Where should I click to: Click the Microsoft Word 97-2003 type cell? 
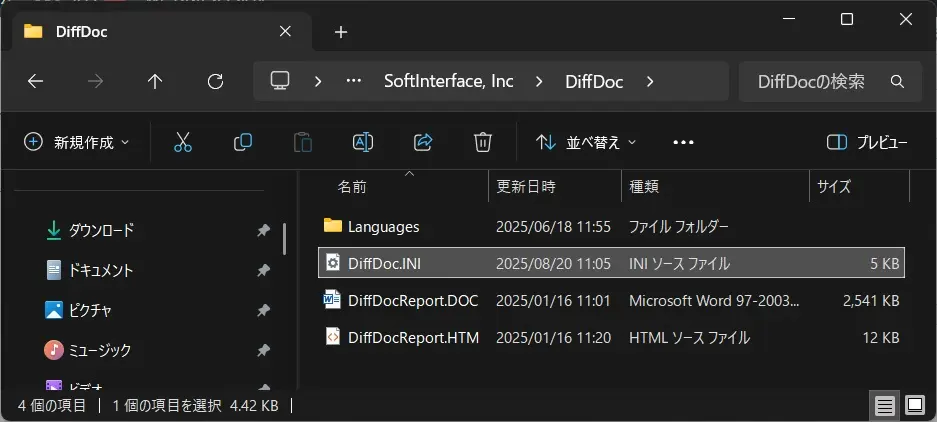tap(715, 301)
